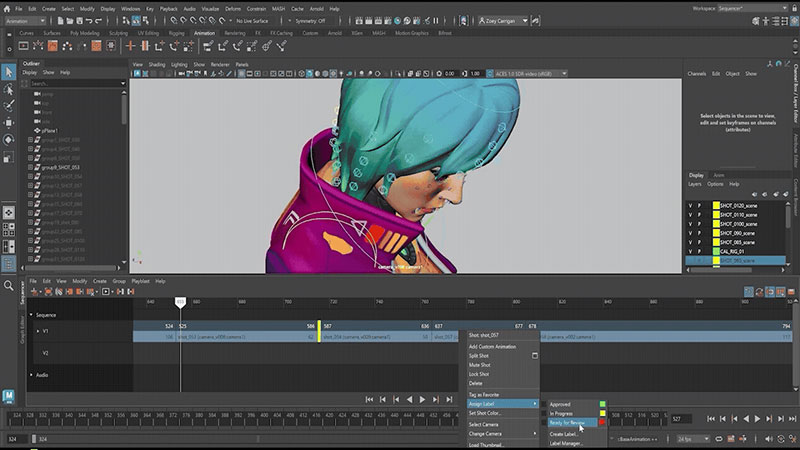Go to start of playback range

point(711,419)
